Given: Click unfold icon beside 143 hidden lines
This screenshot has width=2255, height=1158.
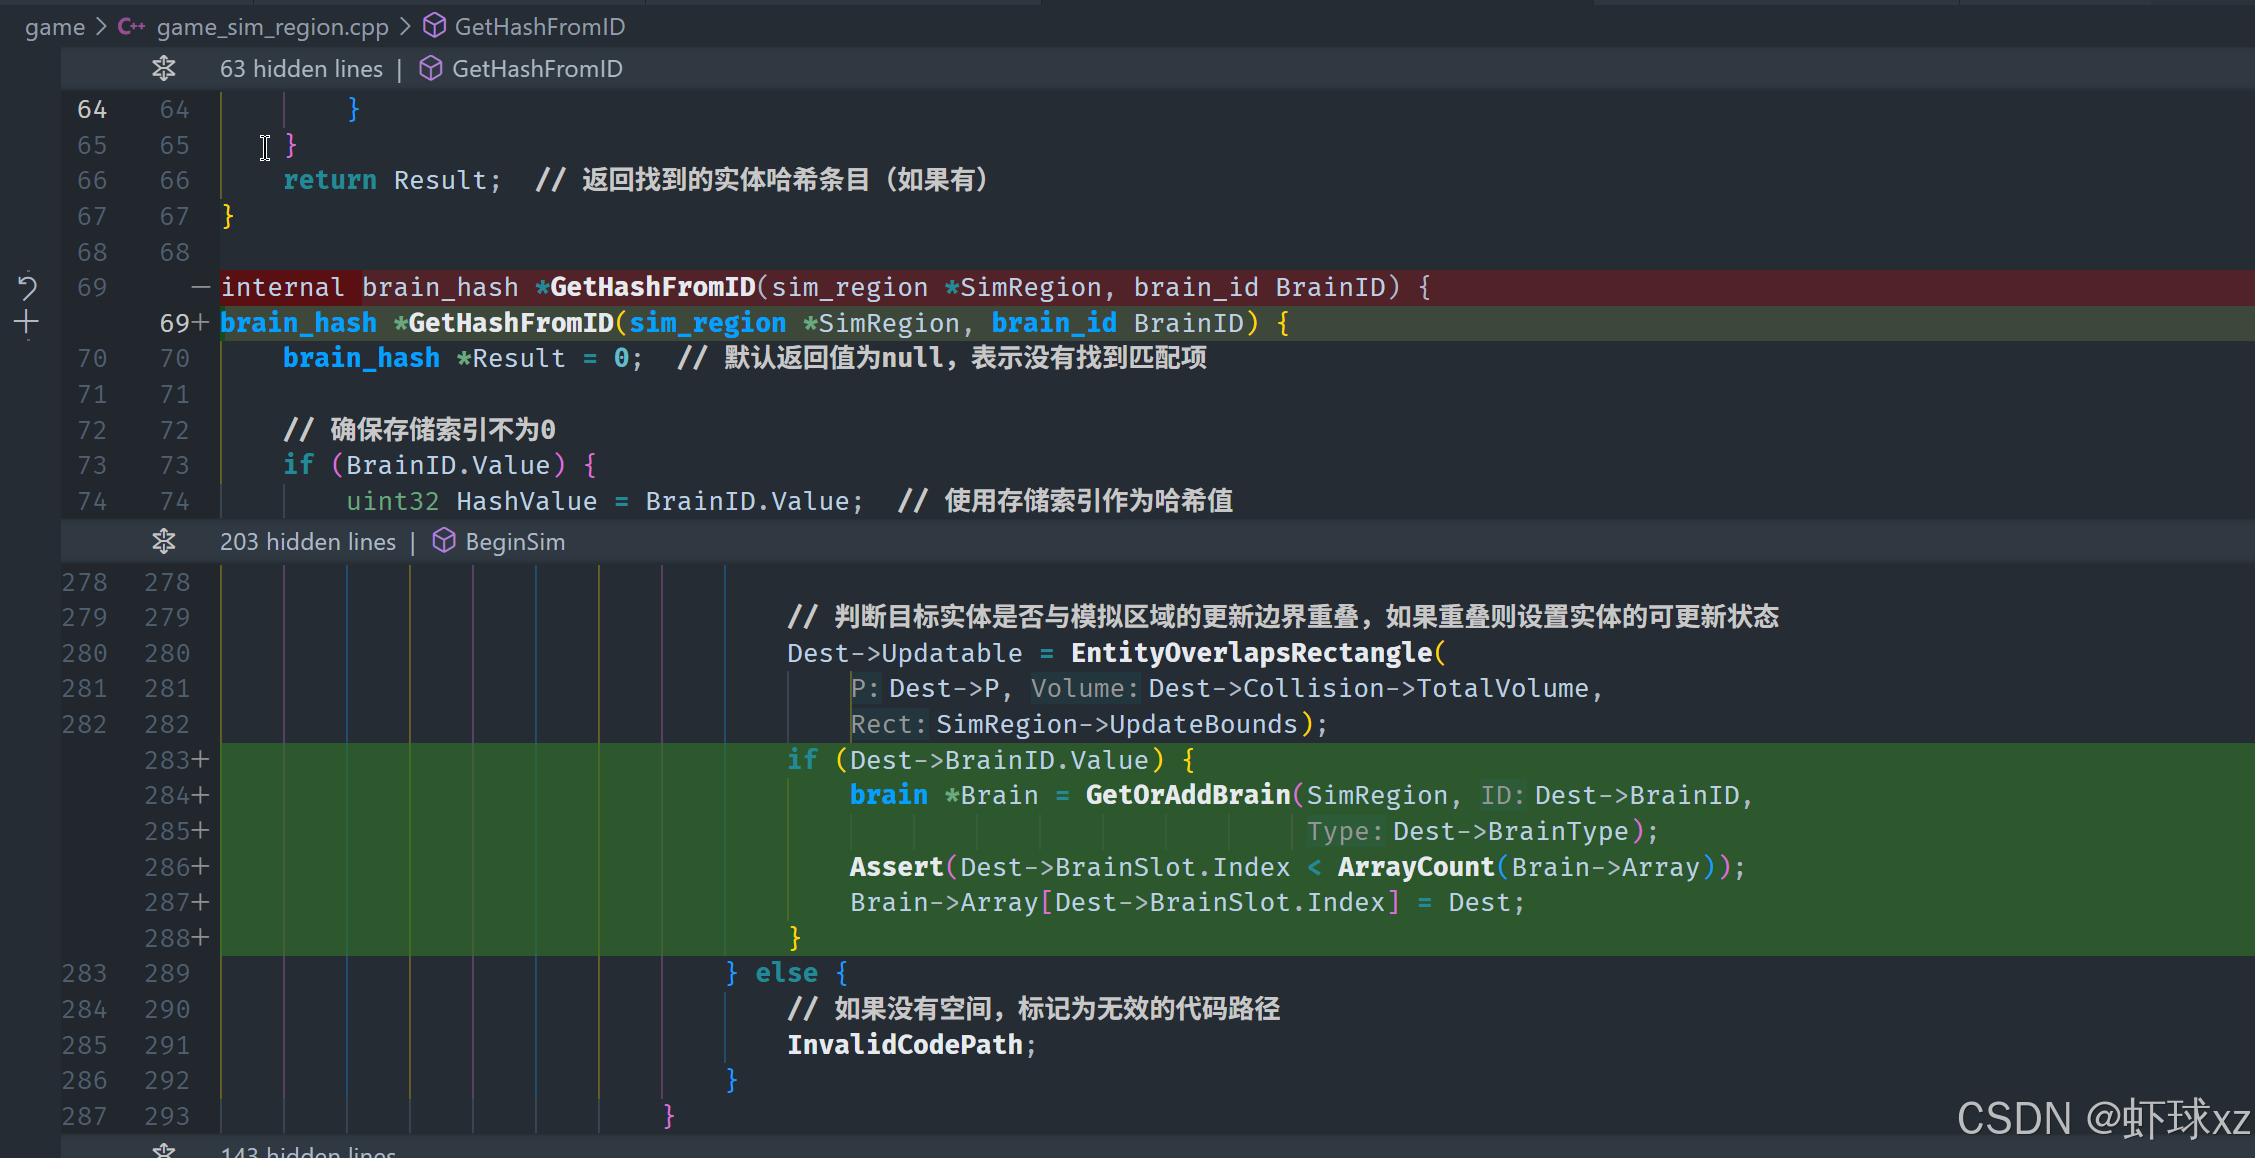Looking at the screenshot, I should coord(164,1151).
